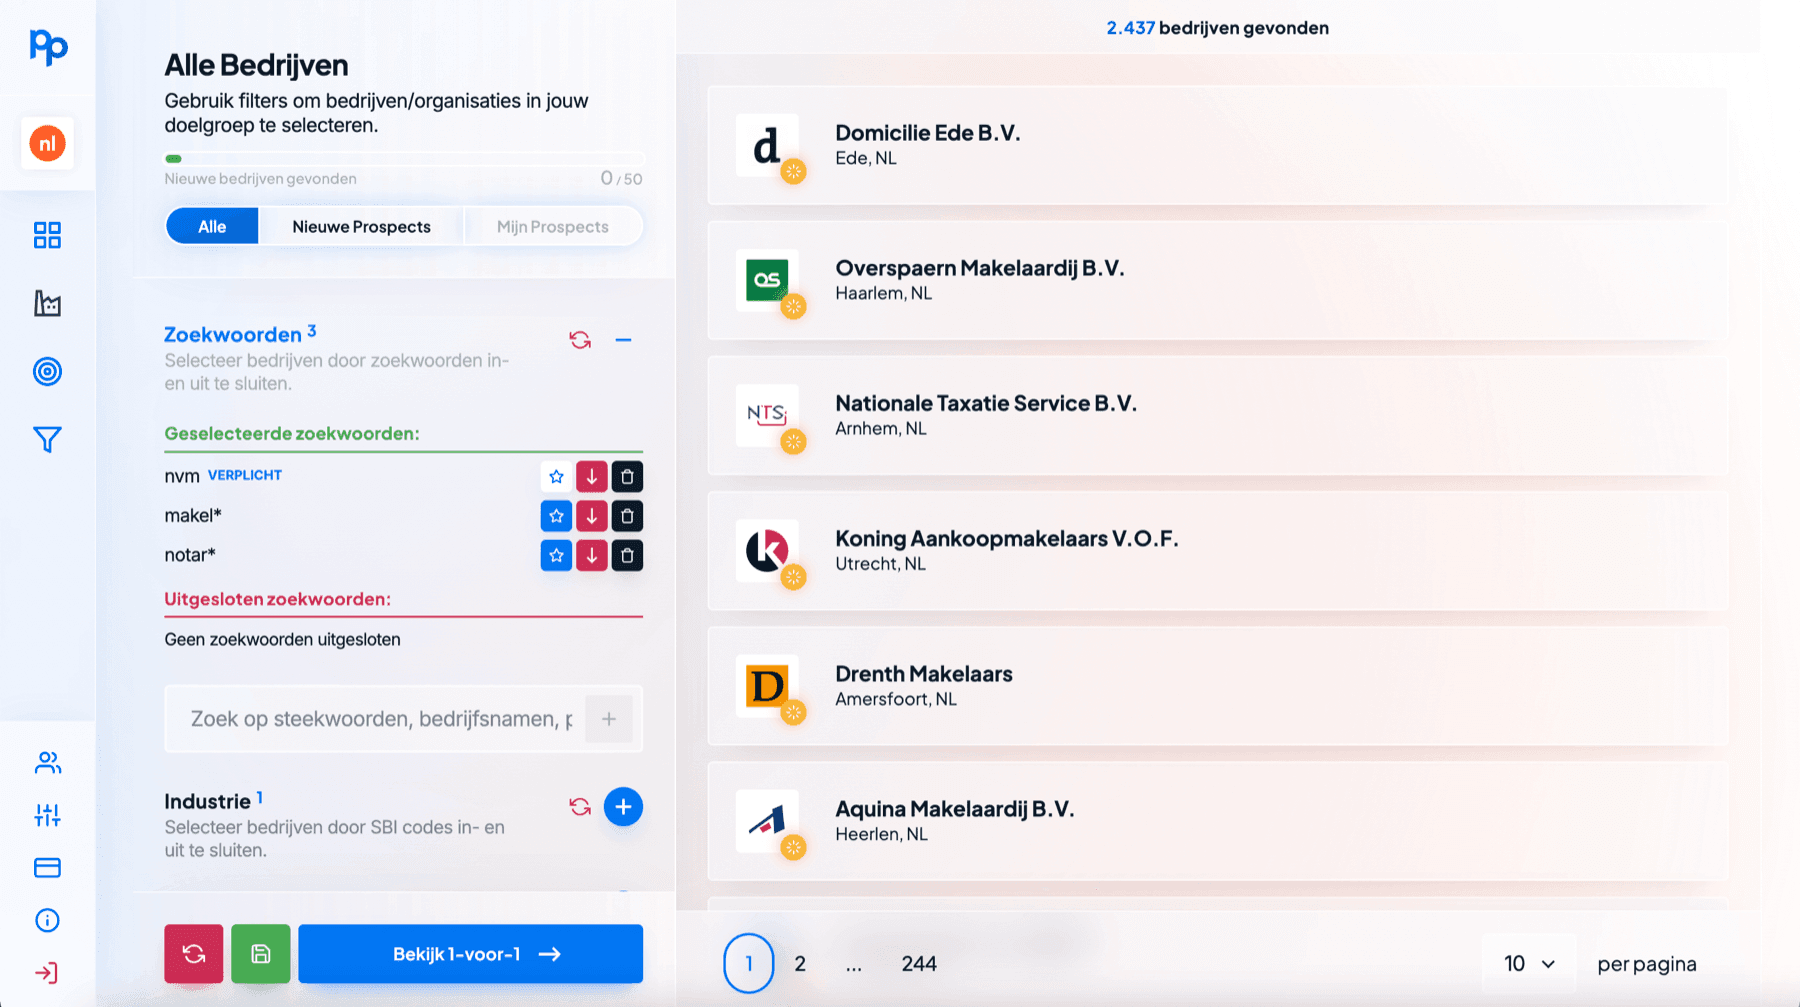Exclude makel* keyword with red arrow
This screenshot has height=1007, width=1800.
[x=592, y=516]
